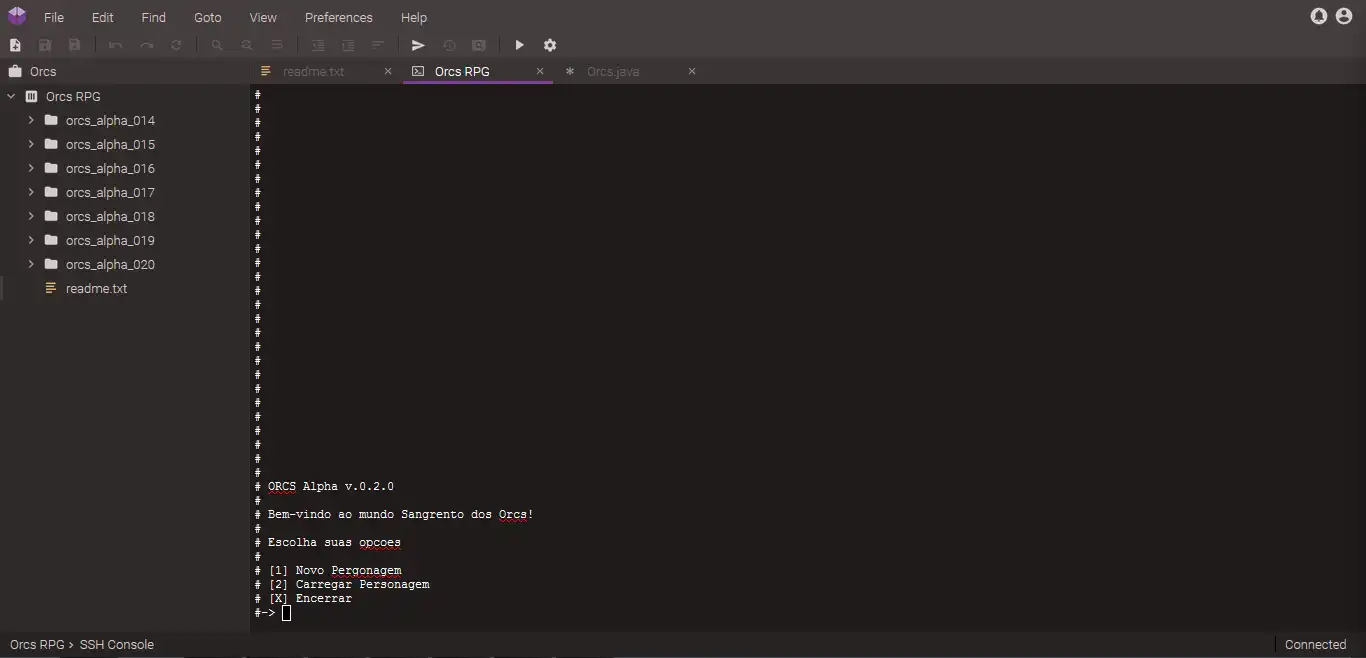Select the orcs_alpha_020 folder name
1366x658 pixels.
(x=110, y=265)
